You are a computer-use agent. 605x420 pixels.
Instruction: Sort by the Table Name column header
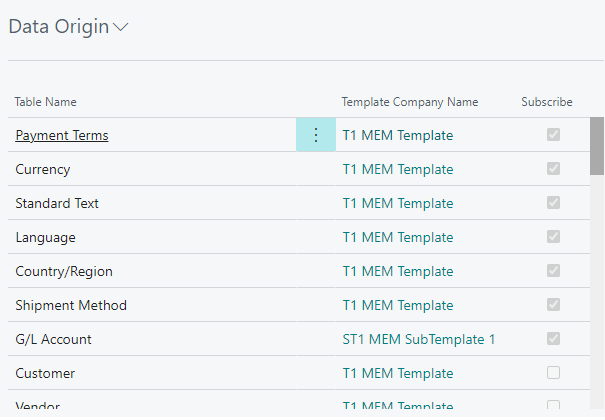click(46, 102)
